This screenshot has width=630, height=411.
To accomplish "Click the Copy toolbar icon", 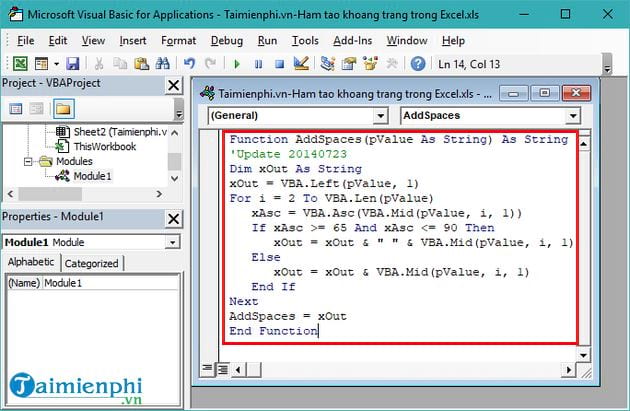I will [120, 63].
